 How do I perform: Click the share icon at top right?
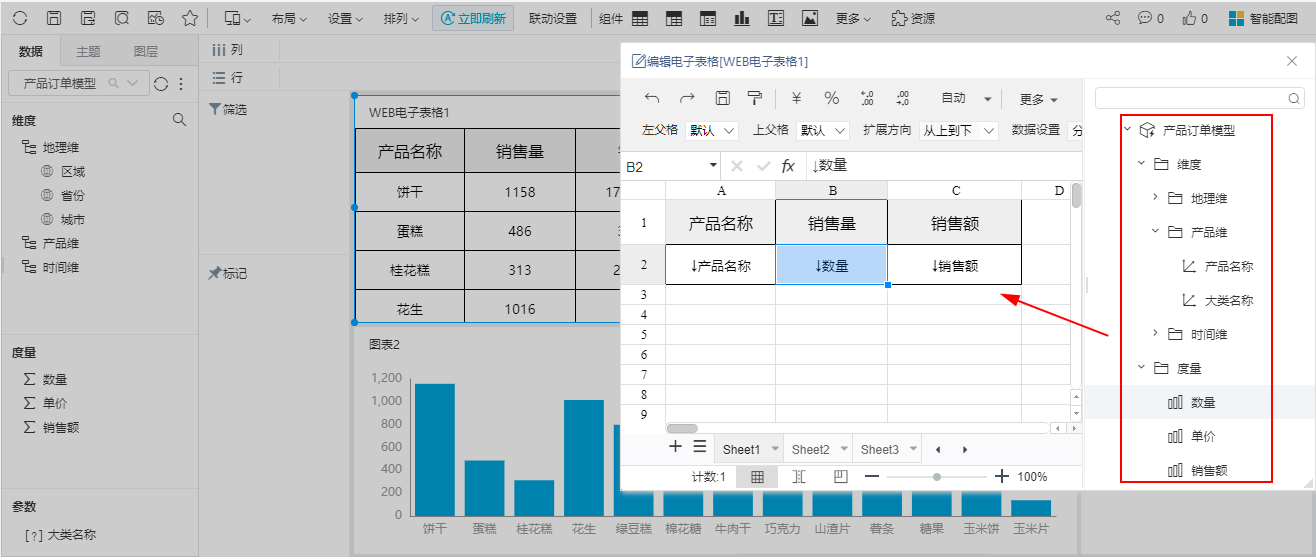click(x=1112, y=18)
